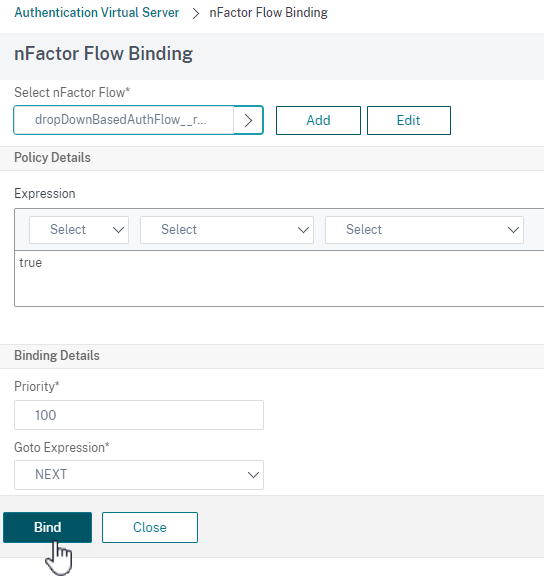The image size is (544, 580).
Task: Go to Authentication Virtual Server breadcrumb
Action: pyautogui.click(x=97, y=13)
